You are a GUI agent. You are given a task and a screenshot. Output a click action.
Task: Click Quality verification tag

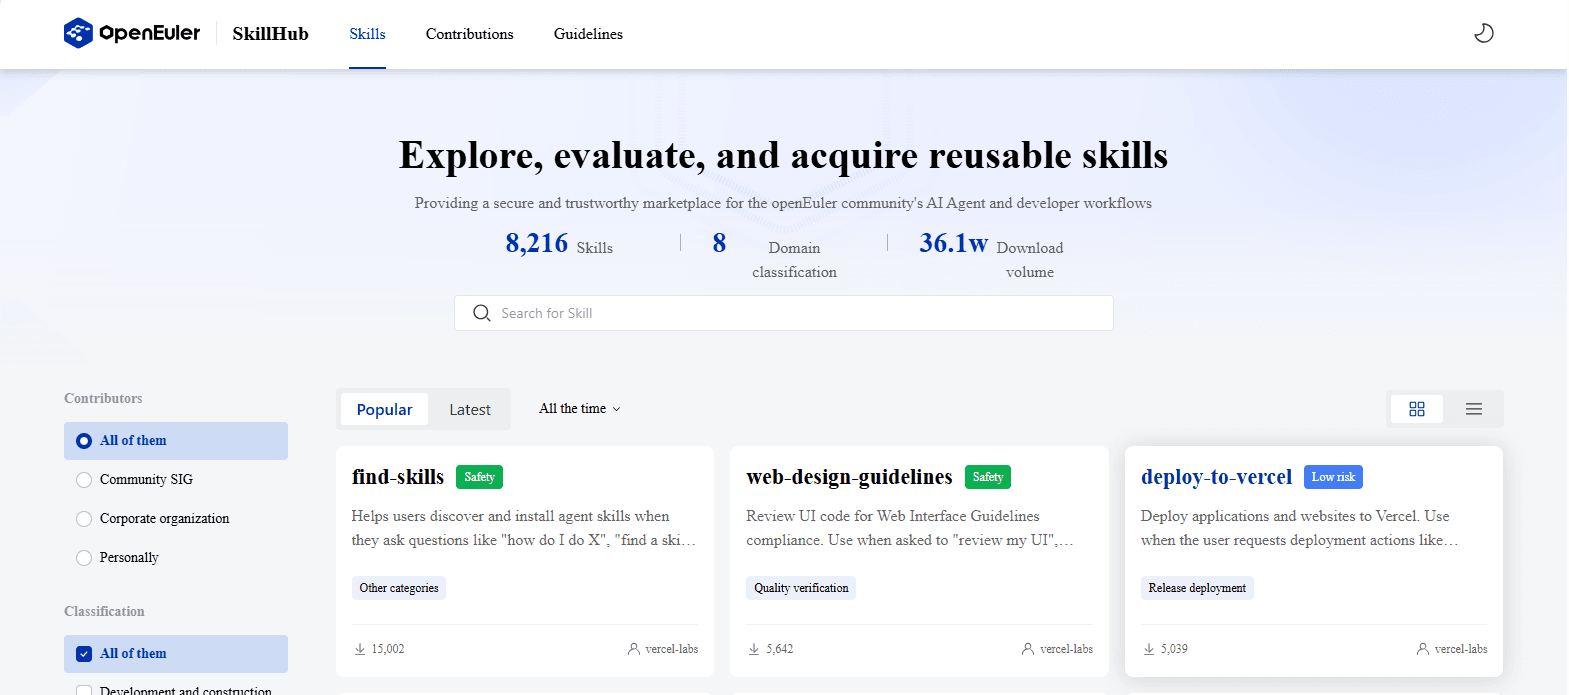(801, 588)
